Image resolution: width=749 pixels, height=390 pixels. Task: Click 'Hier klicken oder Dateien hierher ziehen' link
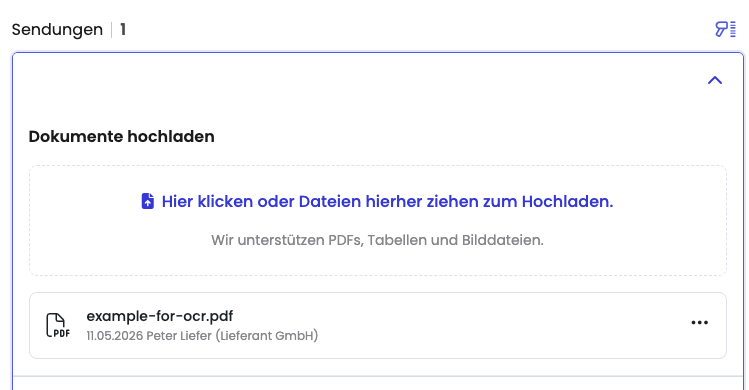click(x=387, y=202)
